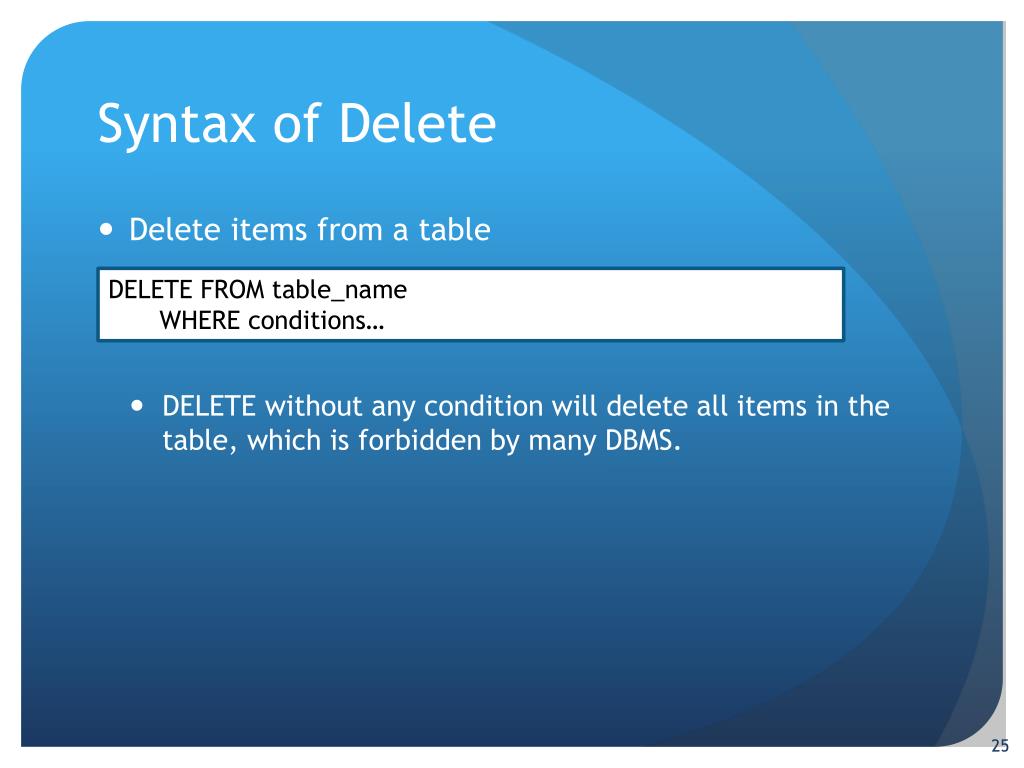The width and height of the screenshot is (1024, 768).
Task: Click the word "without" in the second bullet
Action: click(x=313, y=406)
